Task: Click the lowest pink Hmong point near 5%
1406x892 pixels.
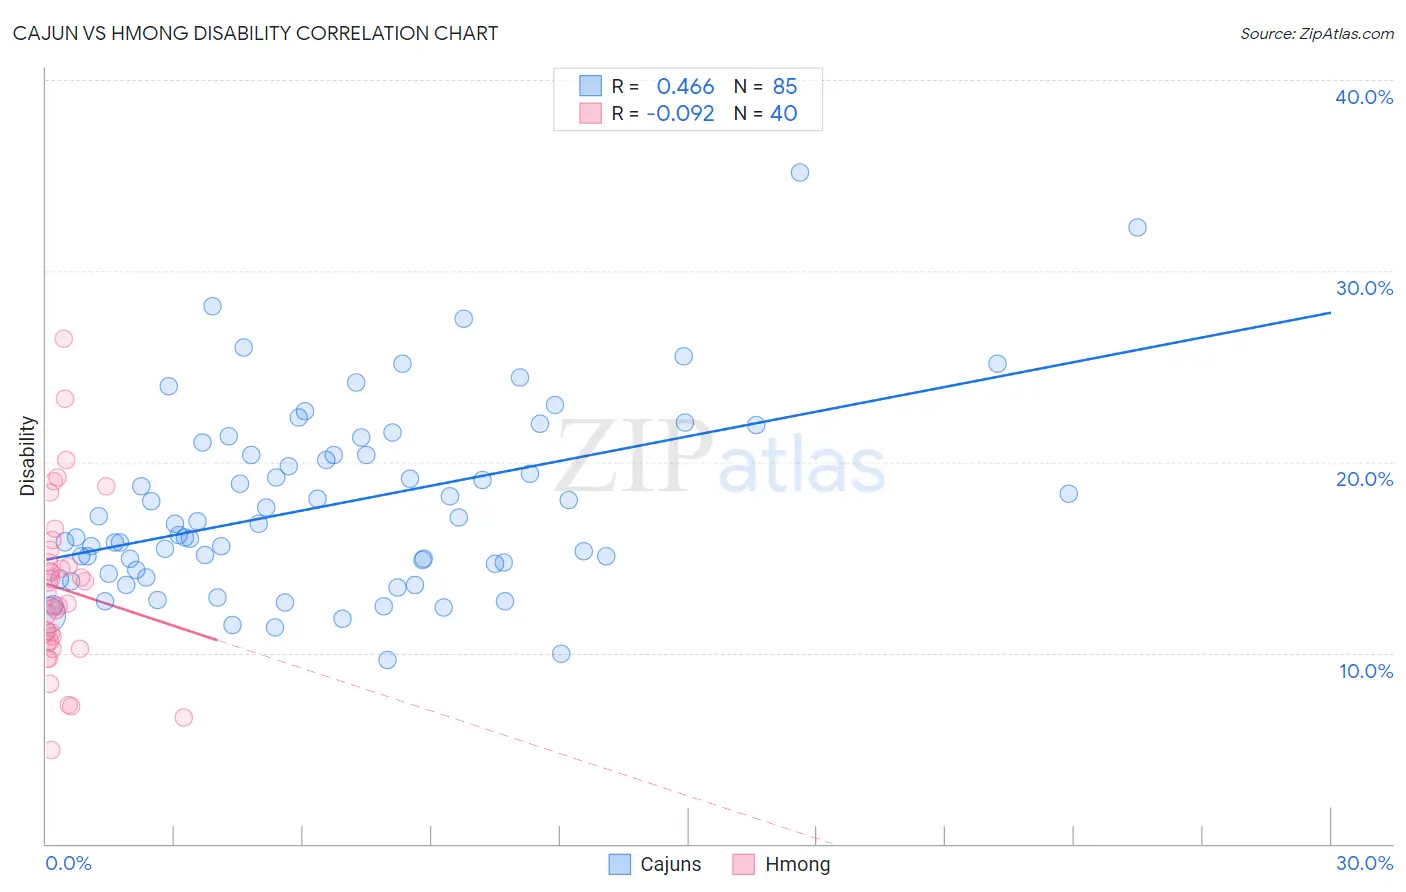Action: coord(51,750)
